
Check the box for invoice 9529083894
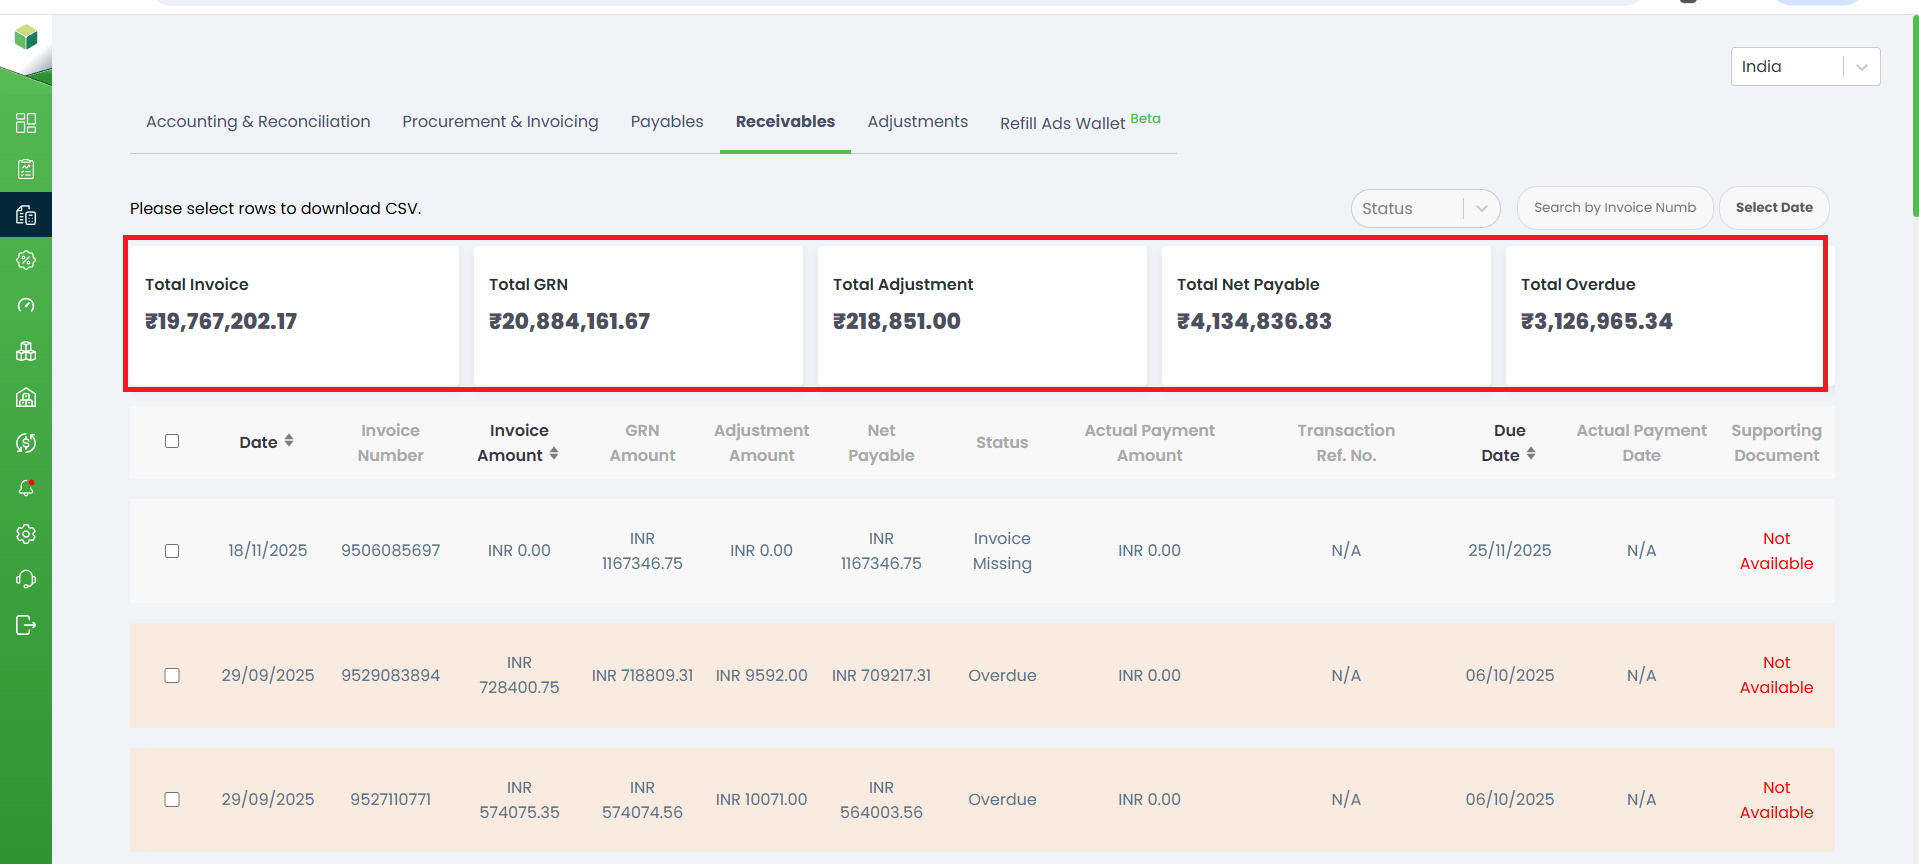(172, 675)
